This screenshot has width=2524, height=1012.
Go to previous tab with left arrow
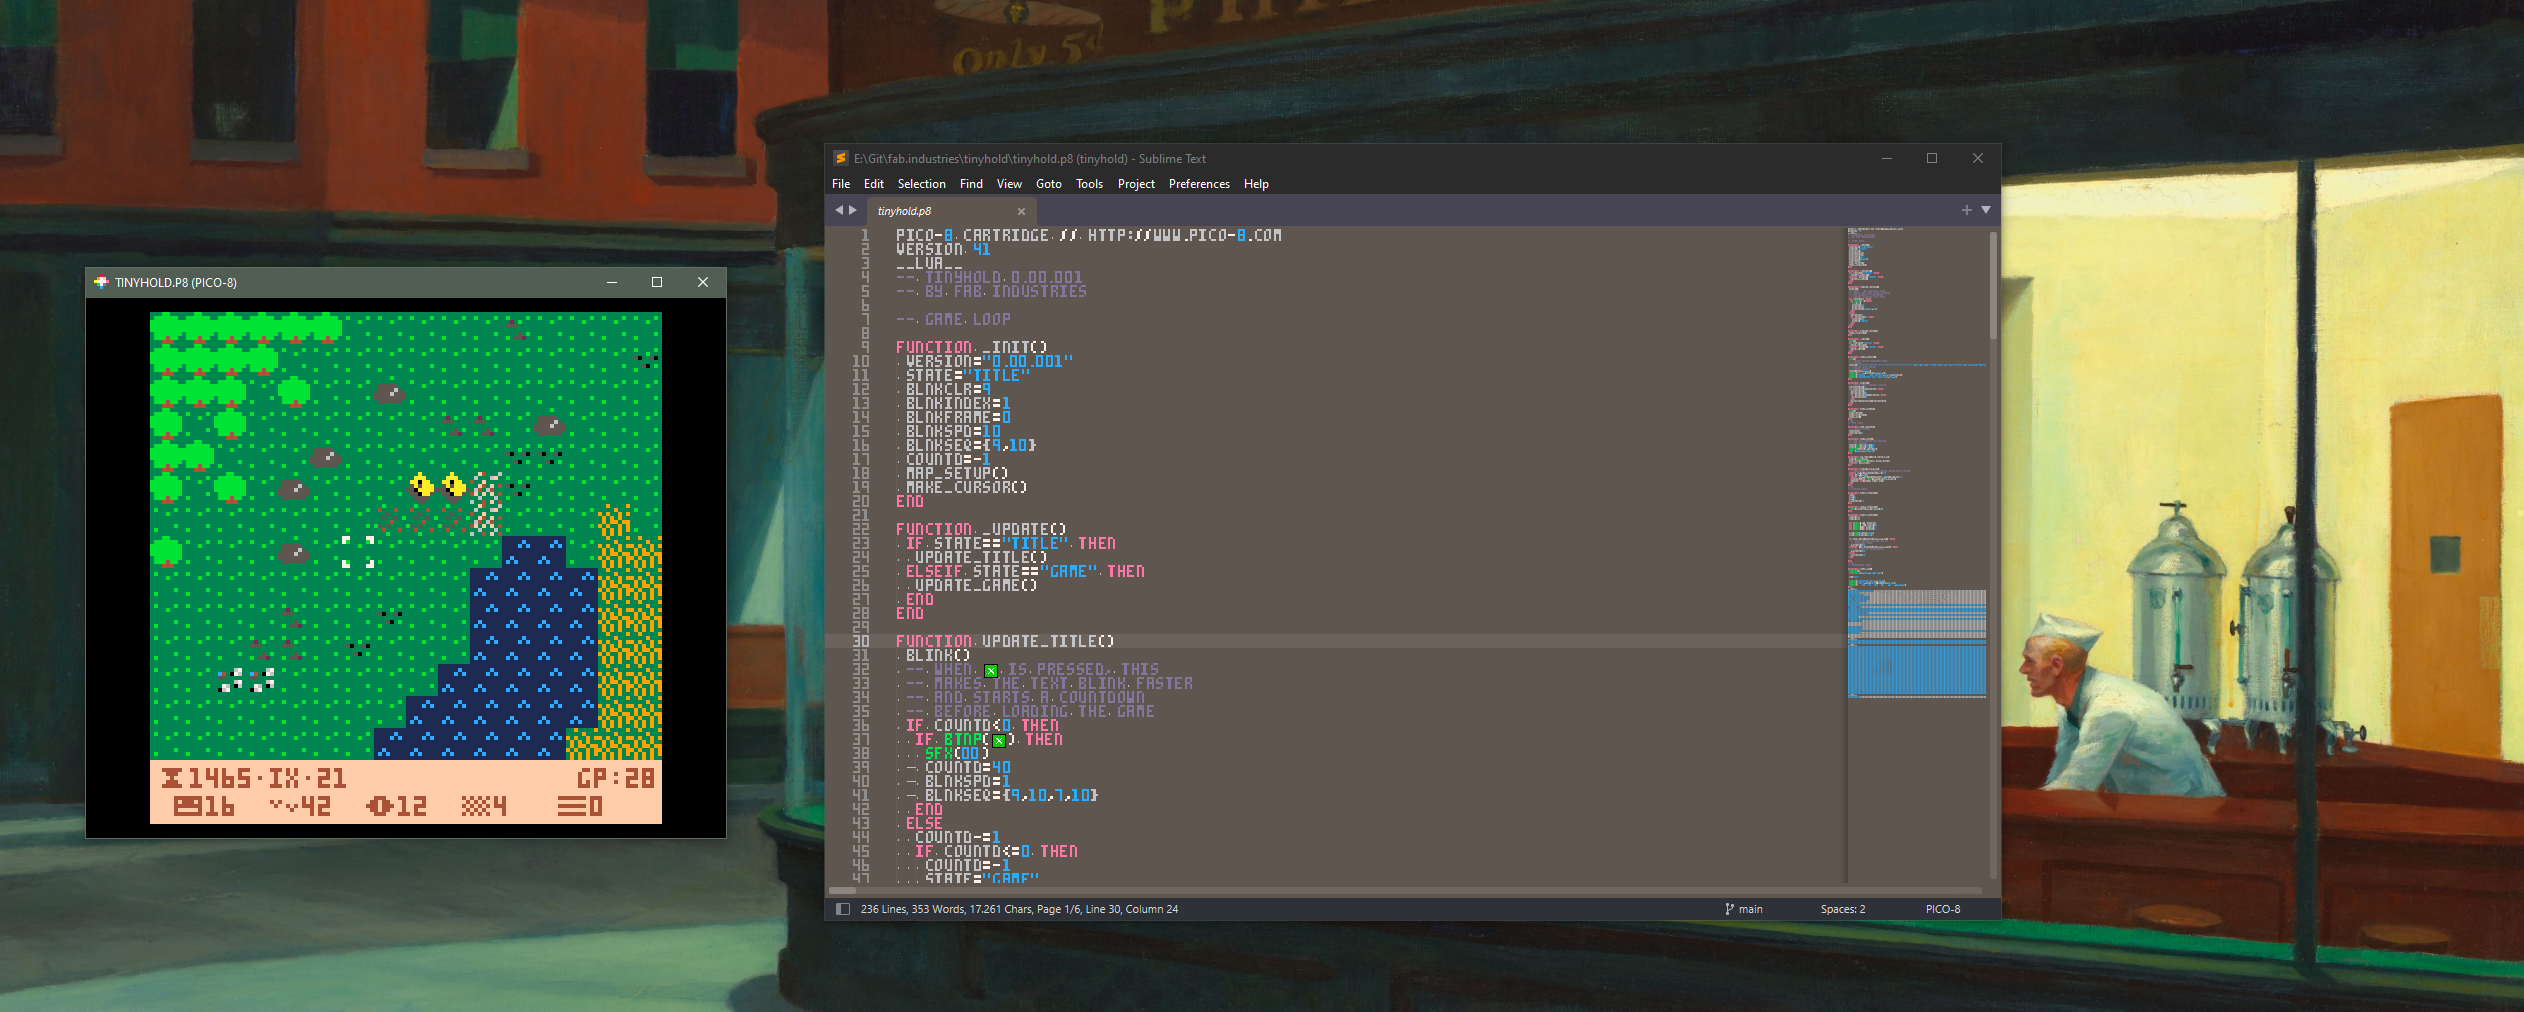click(839, 210)
